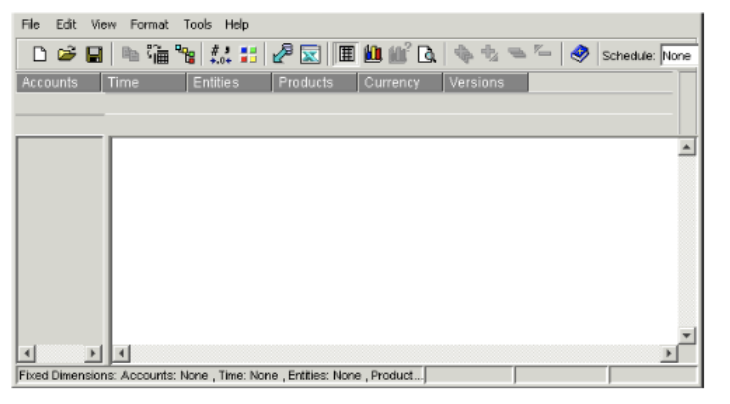Viewport: 730px width, 404px height.
Task: Click the blue help book icon
Action: tap(579, 55)
